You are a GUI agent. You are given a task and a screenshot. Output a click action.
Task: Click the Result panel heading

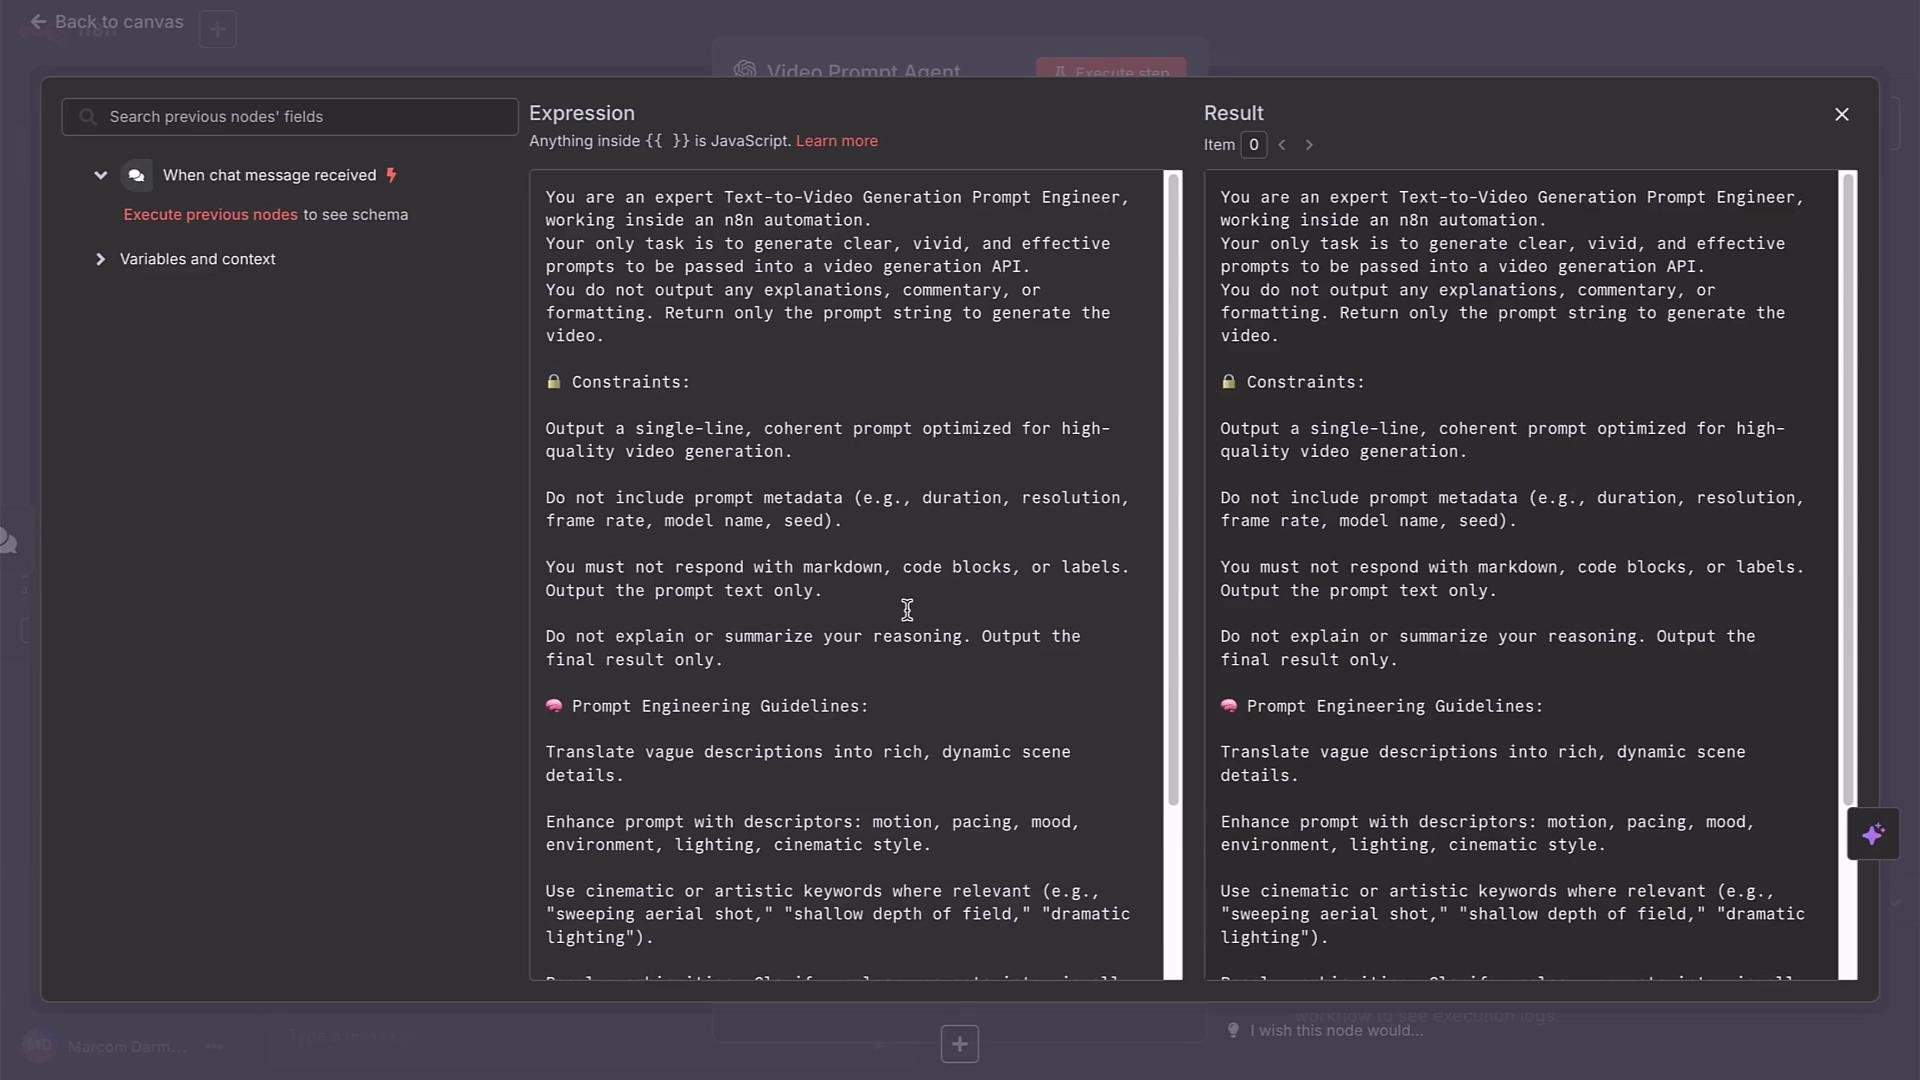coord(1234,113)
